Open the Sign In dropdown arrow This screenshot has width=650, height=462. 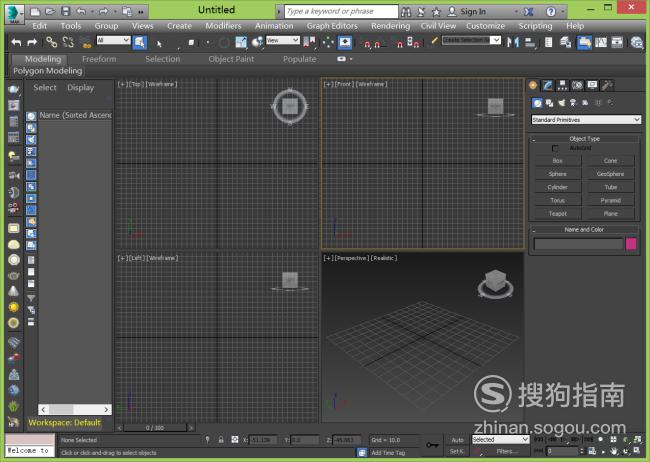[516, 12]
